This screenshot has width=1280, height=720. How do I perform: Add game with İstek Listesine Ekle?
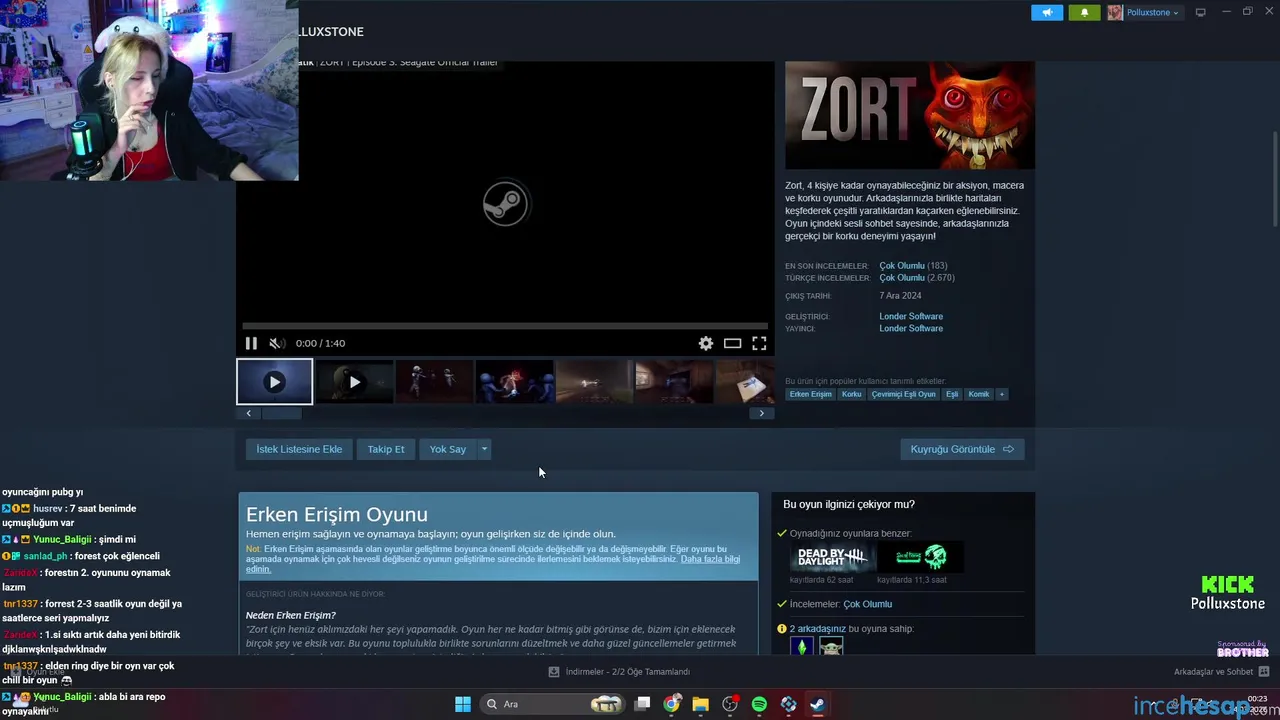point(299,449)
